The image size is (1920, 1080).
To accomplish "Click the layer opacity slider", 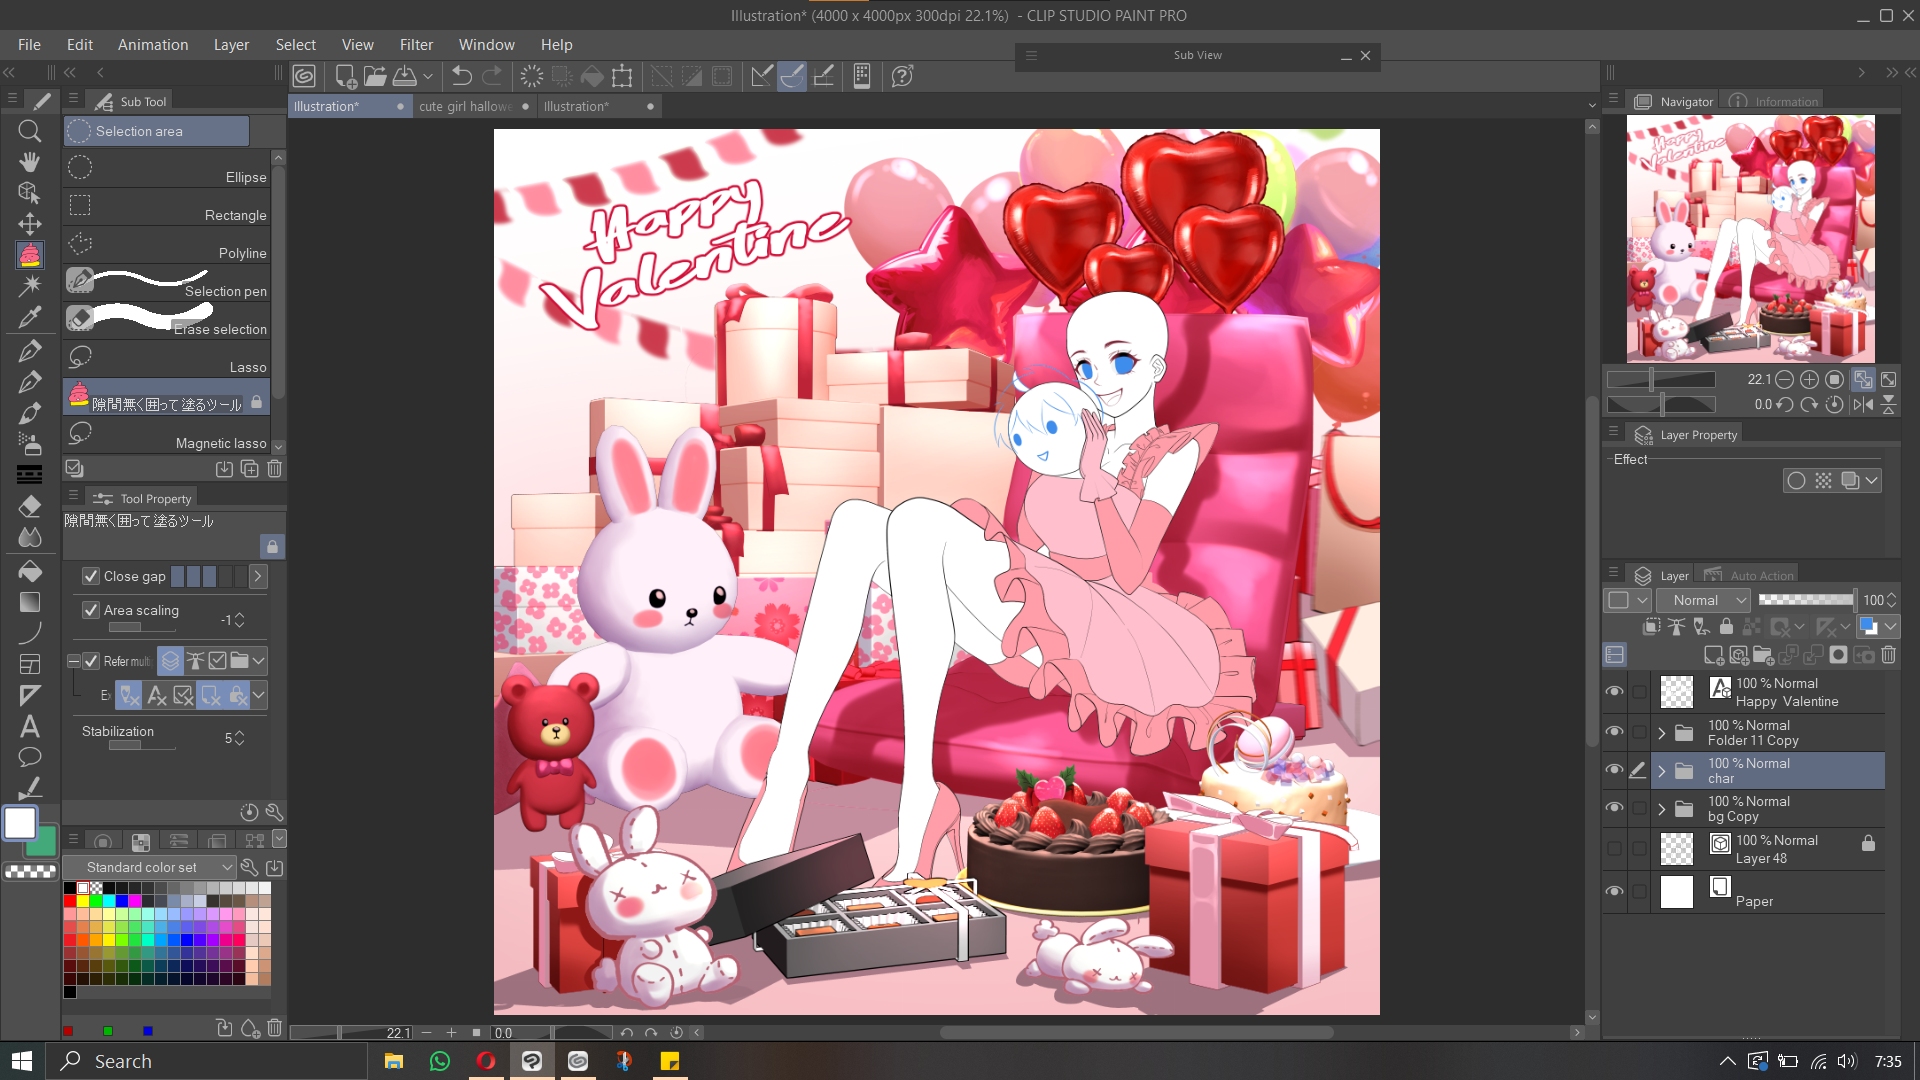I will coord(1805,600).
